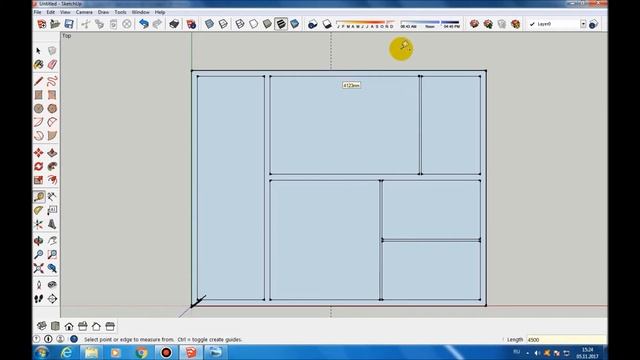
Task: Choose the Position Camera tool
Action: (38, 285)
